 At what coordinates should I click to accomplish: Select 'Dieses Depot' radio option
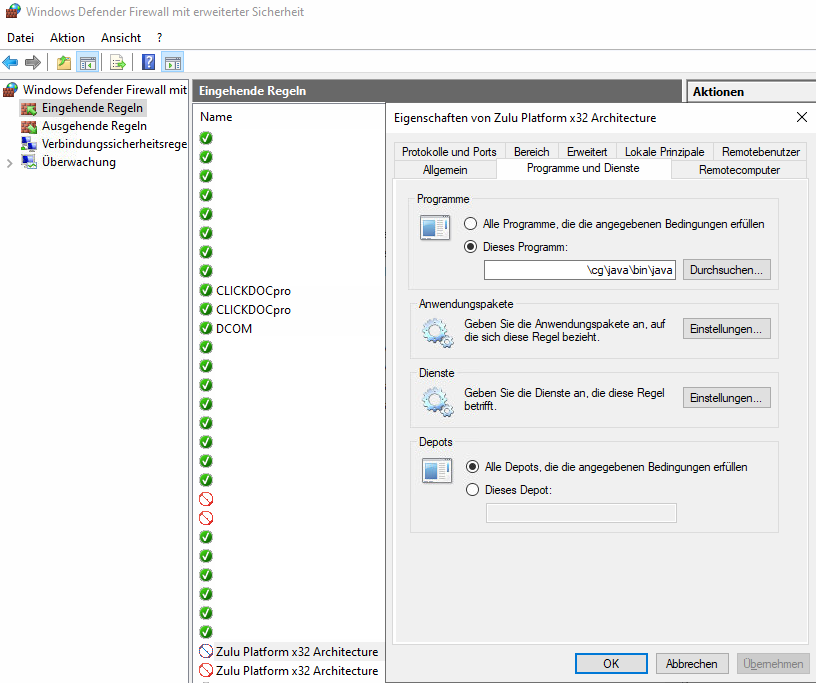pyautogui.click(x=473, y=490)
